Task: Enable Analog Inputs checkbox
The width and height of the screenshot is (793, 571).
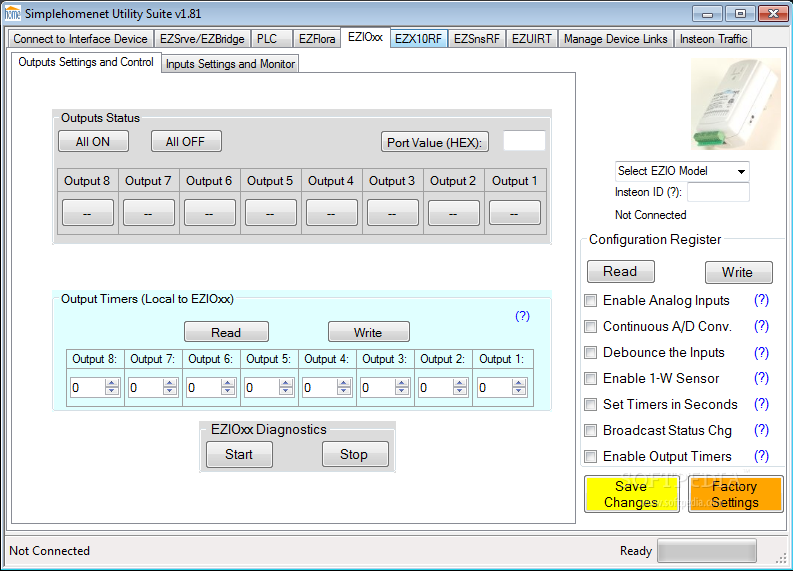Action: tap(590, 300)
